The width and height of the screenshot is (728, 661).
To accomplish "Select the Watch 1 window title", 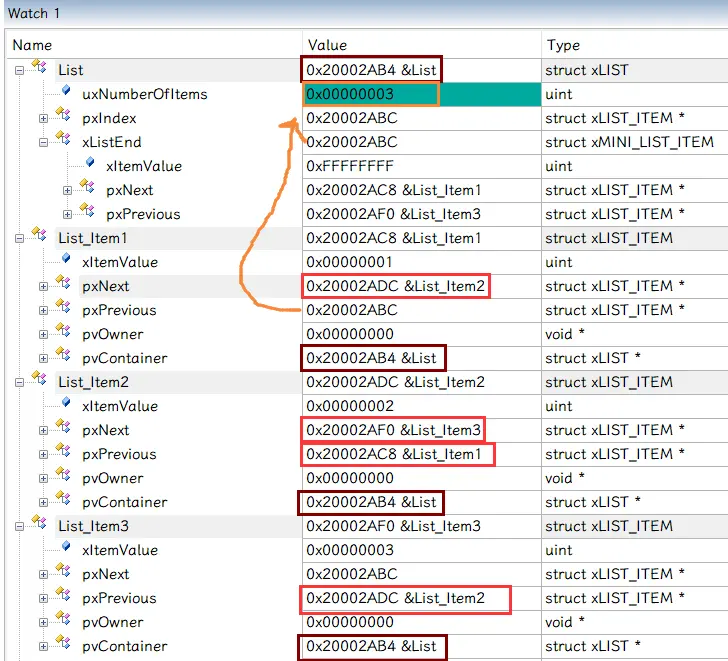I will (x=34, y=13).
